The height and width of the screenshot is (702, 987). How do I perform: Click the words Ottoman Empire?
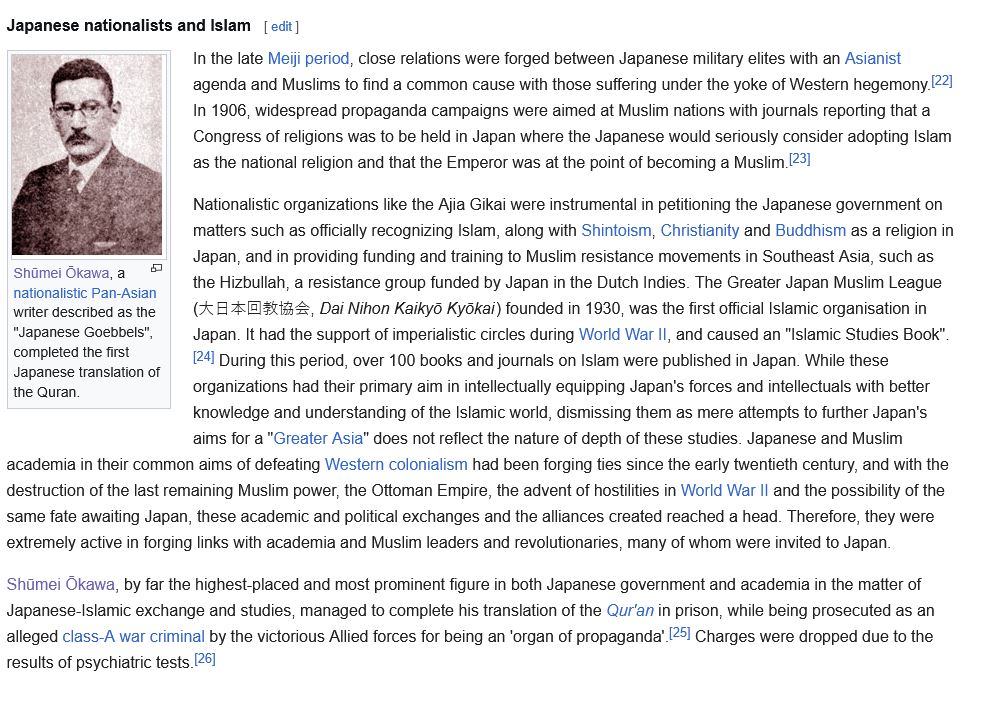pyautogui.click(x=429, y=490)
